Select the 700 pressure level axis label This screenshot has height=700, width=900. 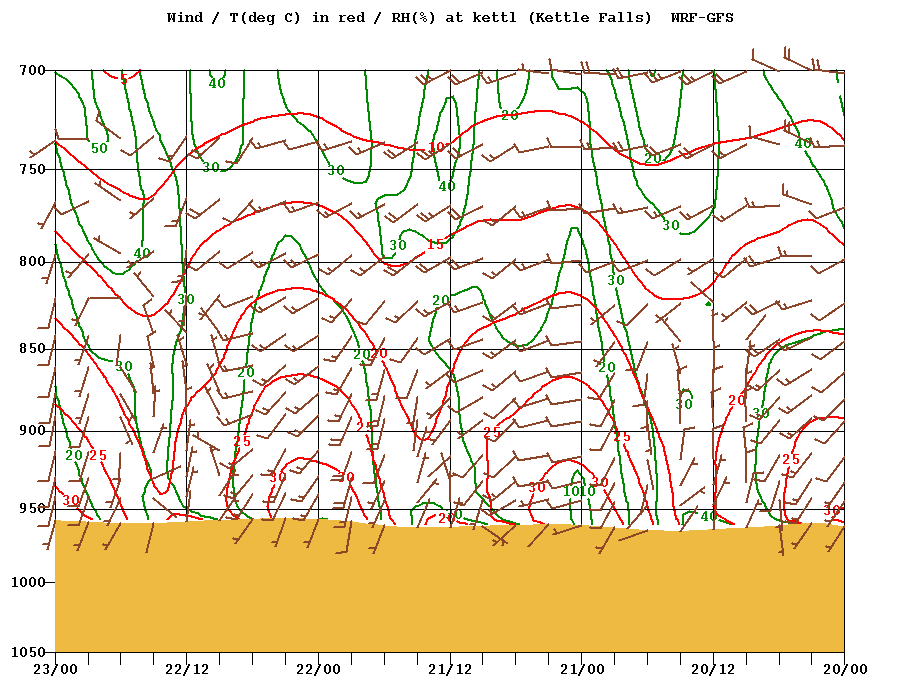32,71
